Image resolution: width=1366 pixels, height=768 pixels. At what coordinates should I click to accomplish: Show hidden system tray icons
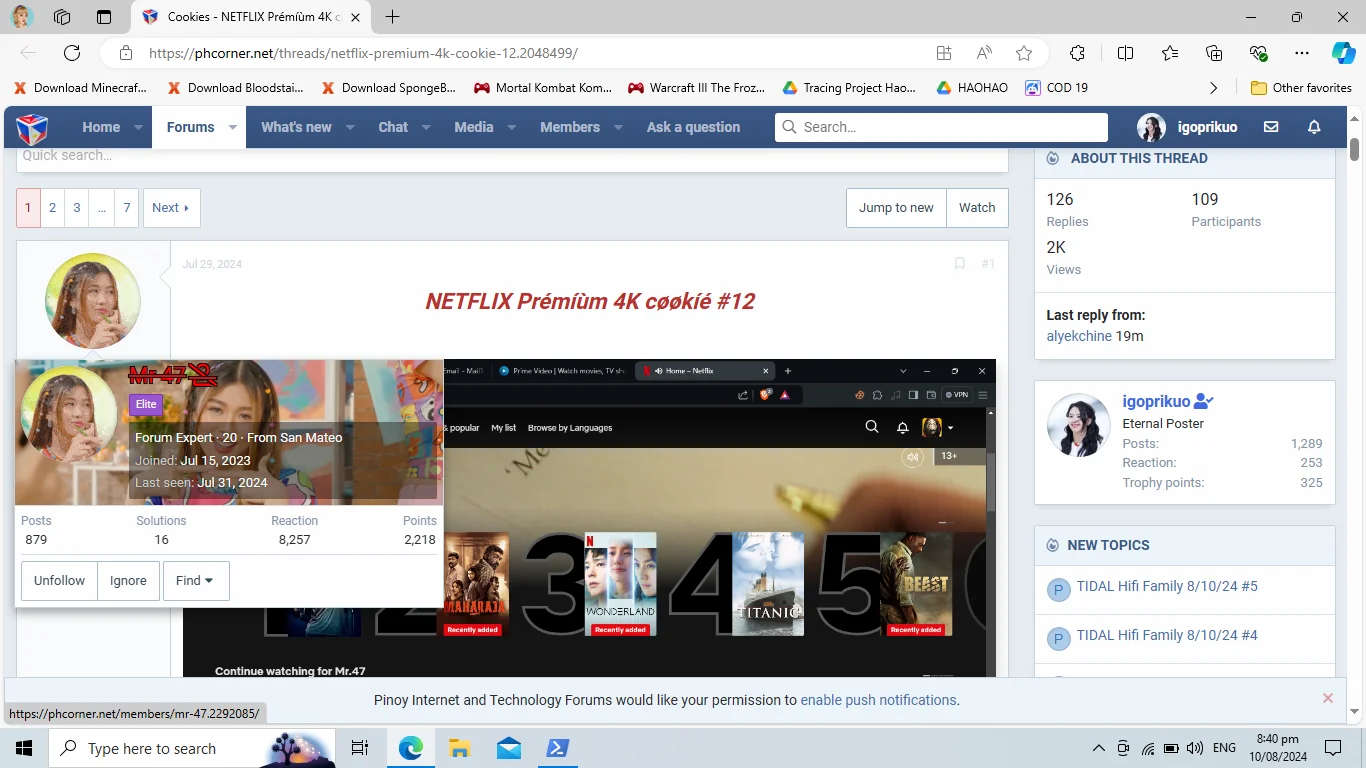coord(1099,748)
